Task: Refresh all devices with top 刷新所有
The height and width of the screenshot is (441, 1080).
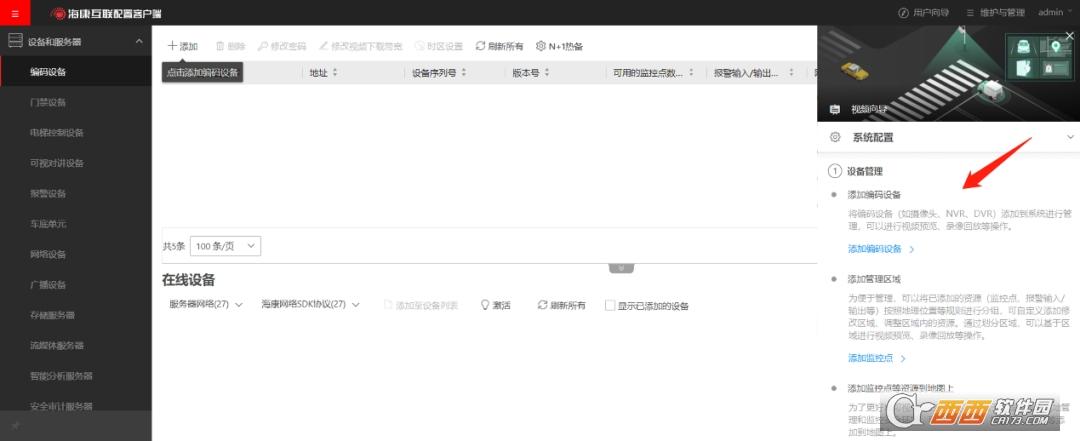Action: [x=499, y=46]
